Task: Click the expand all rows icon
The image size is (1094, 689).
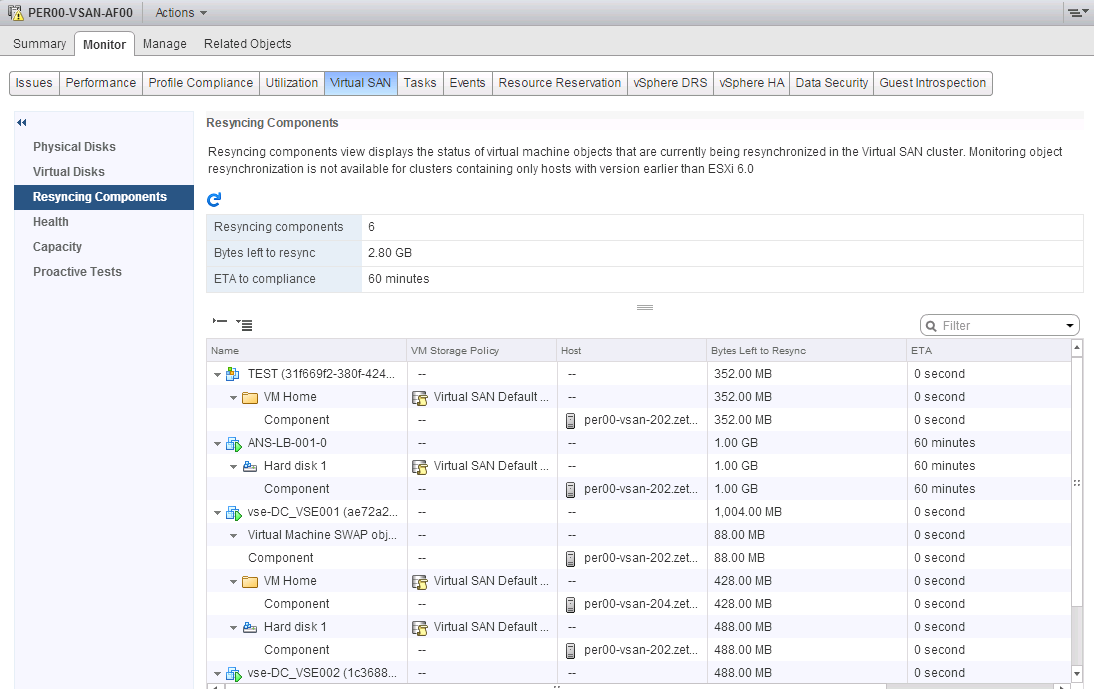Action: (x=244, y=324)
